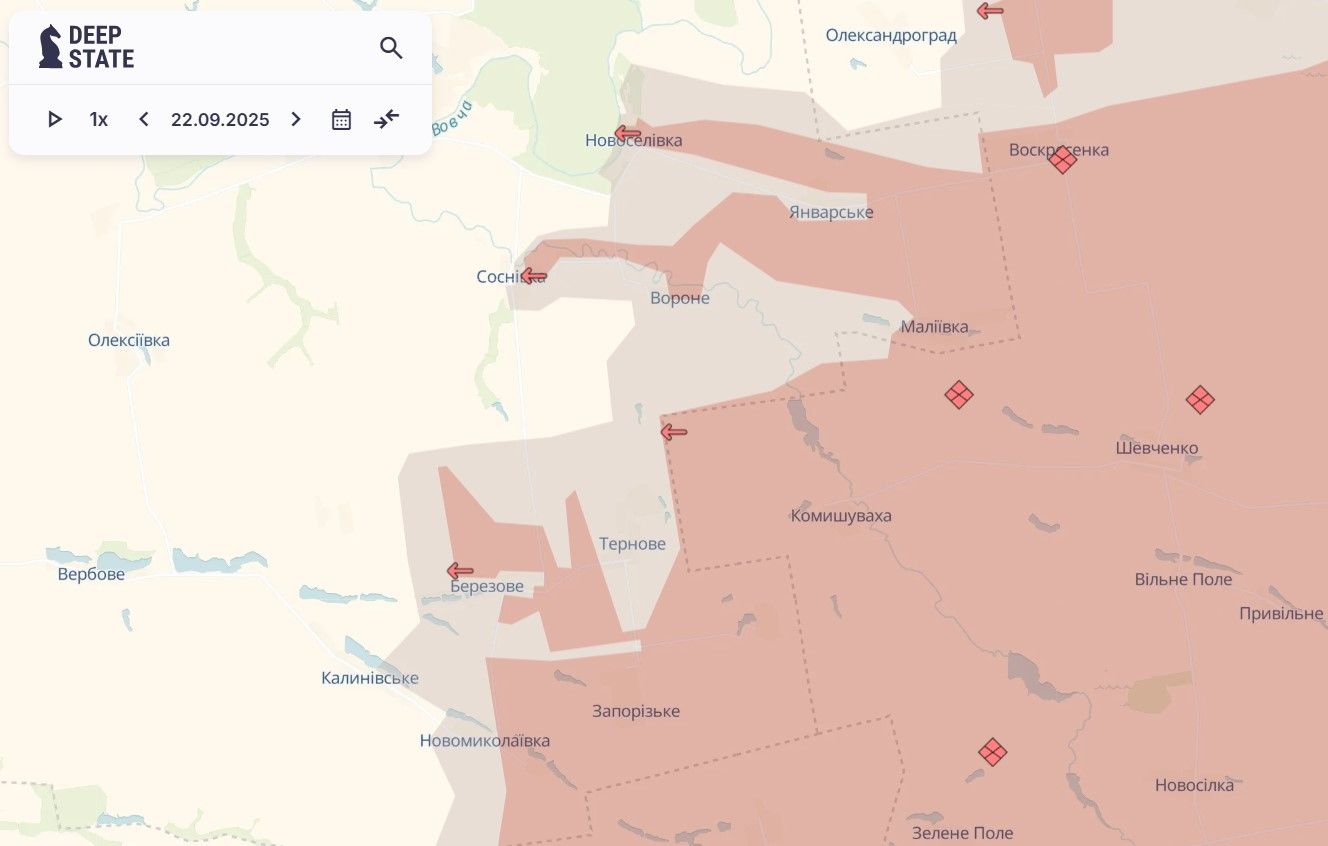1328x846 pixels.
Task: Click the Запорізьке settlement label
Action: [x=636, y=711]
